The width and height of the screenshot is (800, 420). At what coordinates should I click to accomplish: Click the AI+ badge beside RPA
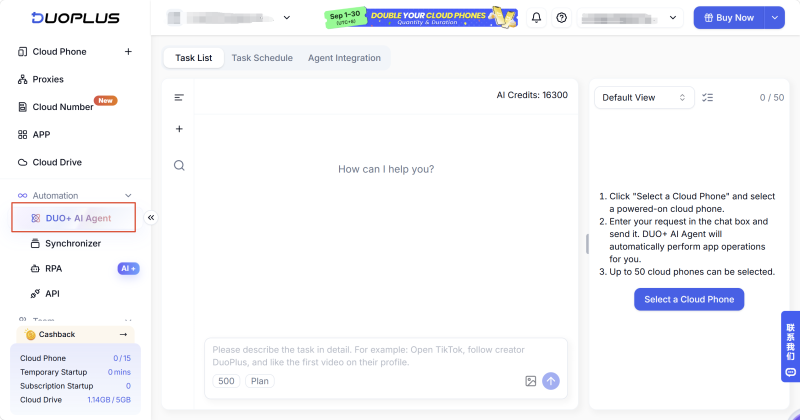pos(128,268)
